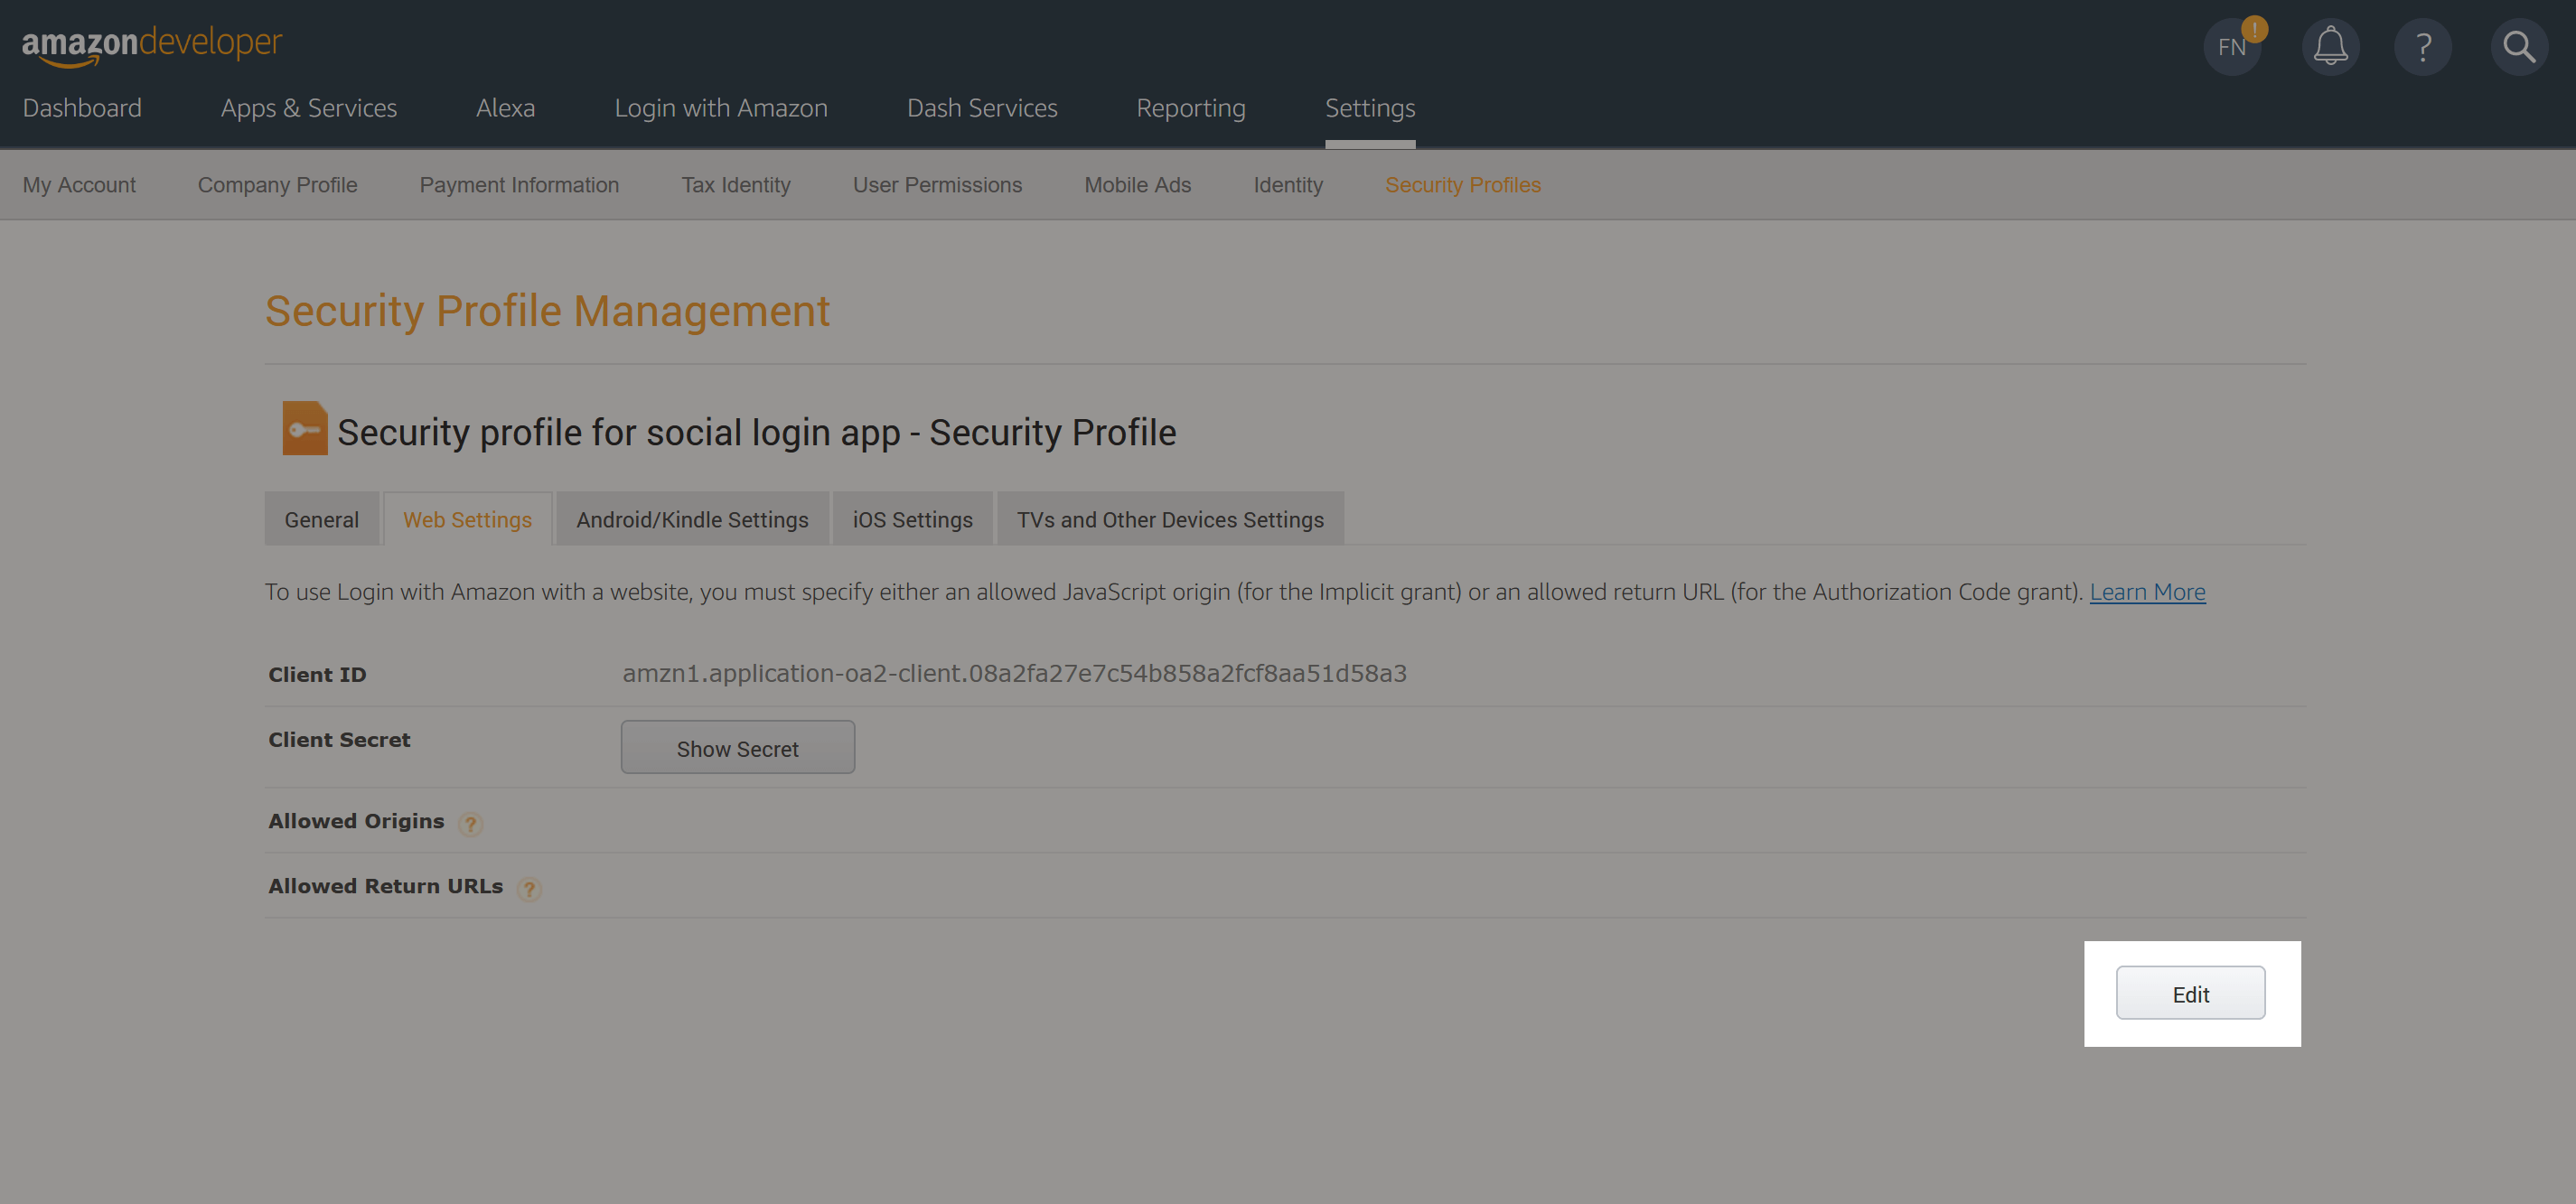Click the orange security profile key icon
This screenshot has height=1204, width=2576.
coord(305,429)
